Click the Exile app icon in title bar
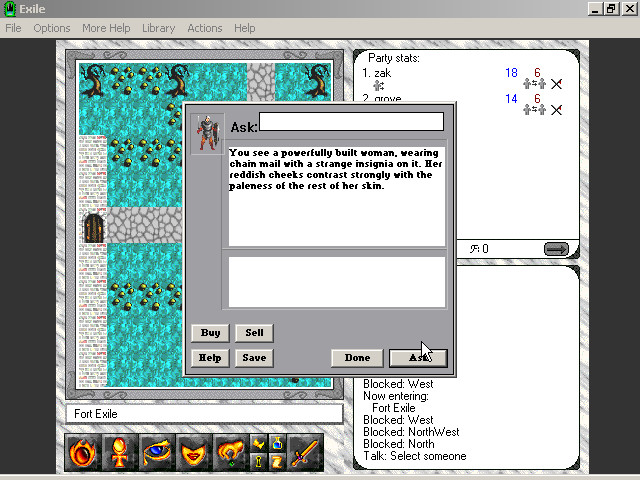The image size is (640, 480). click(10, 9)
